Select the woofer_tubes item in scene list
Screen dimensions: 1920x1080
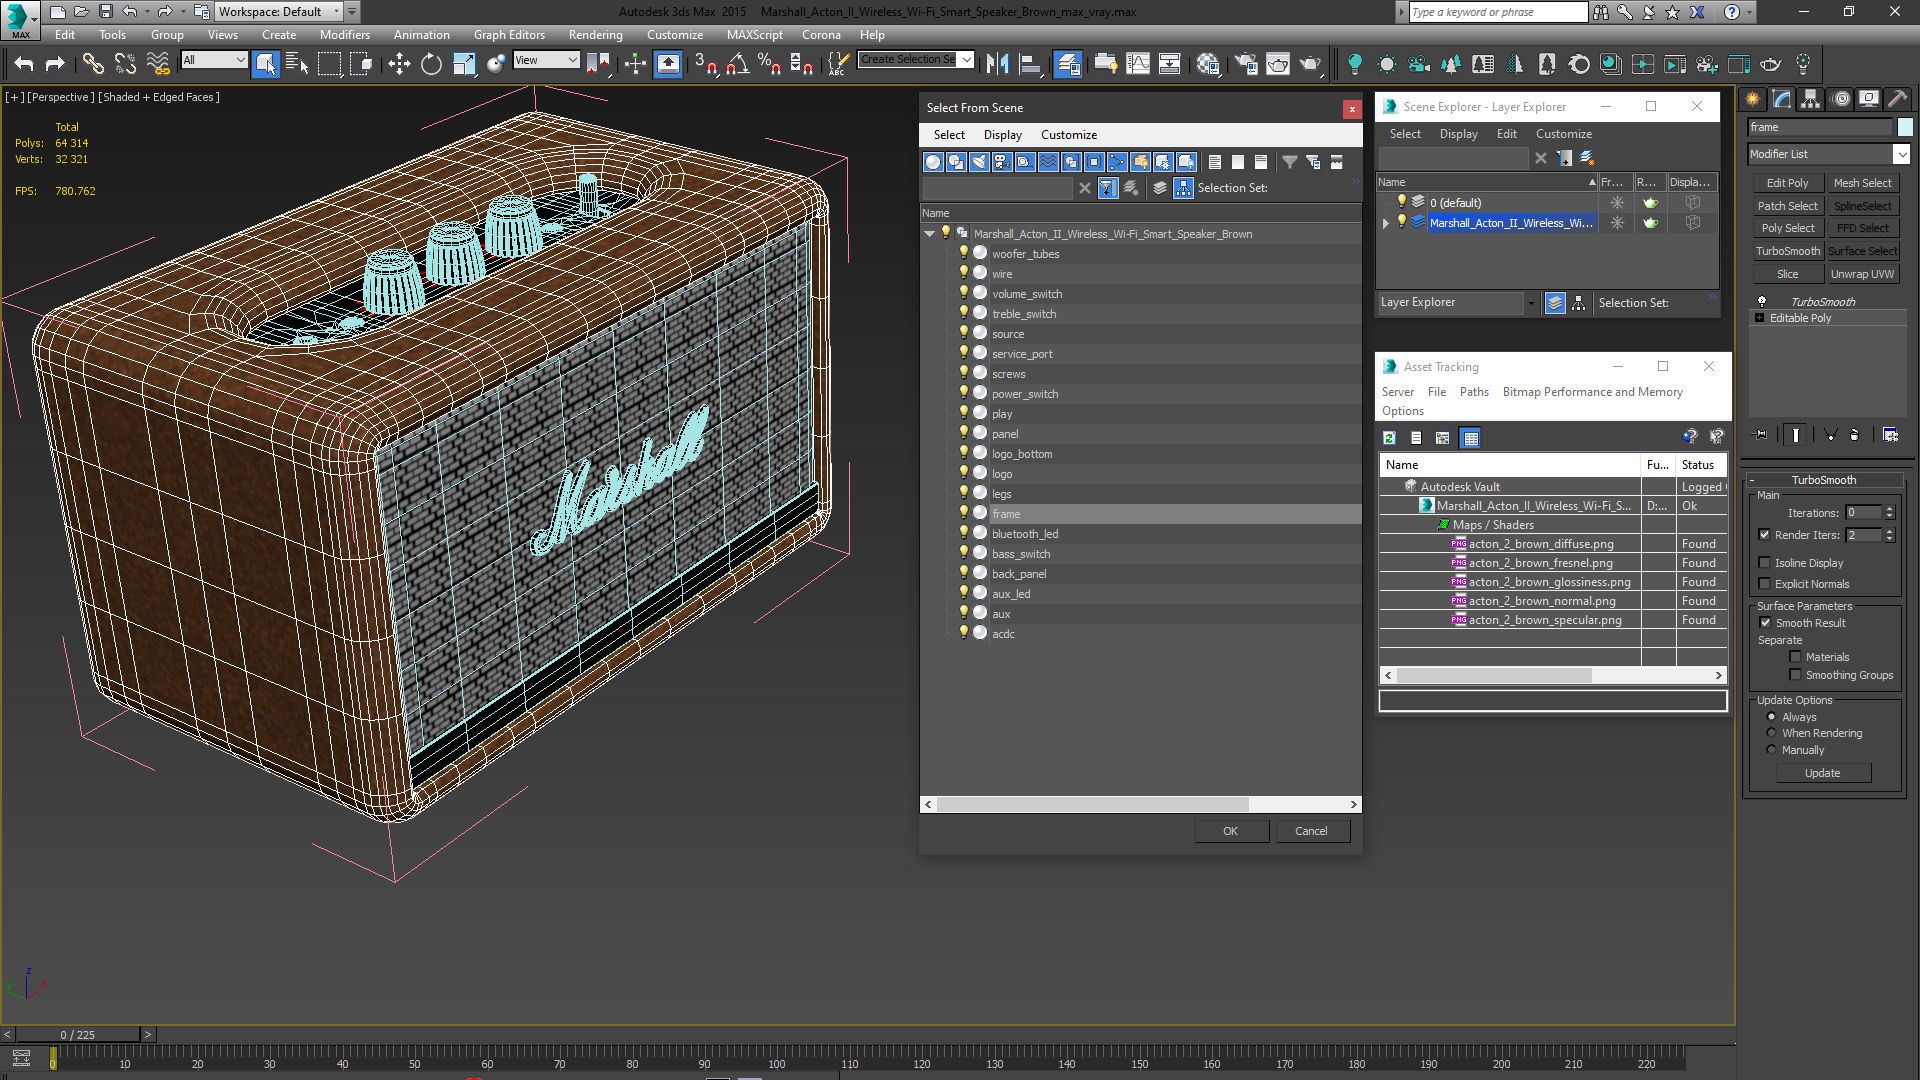click(1025, 254)
